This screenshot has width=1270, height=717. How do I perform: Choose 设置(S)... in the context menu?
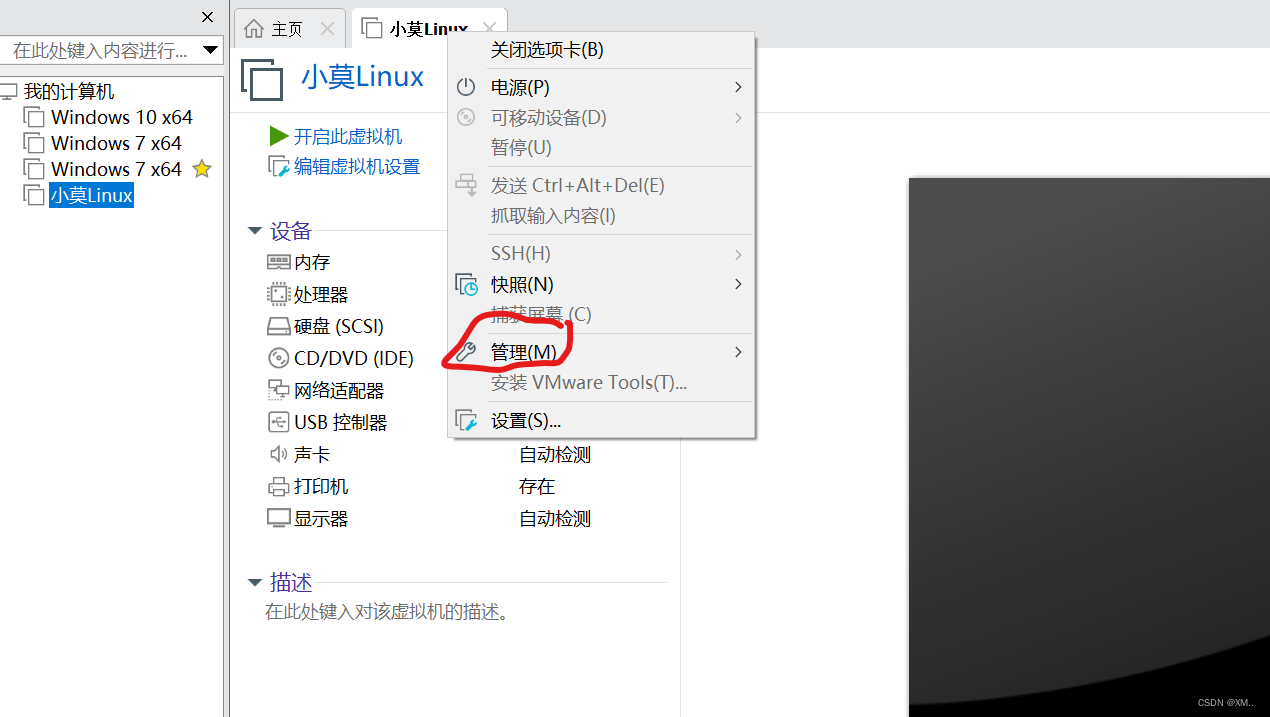[601, 421]
